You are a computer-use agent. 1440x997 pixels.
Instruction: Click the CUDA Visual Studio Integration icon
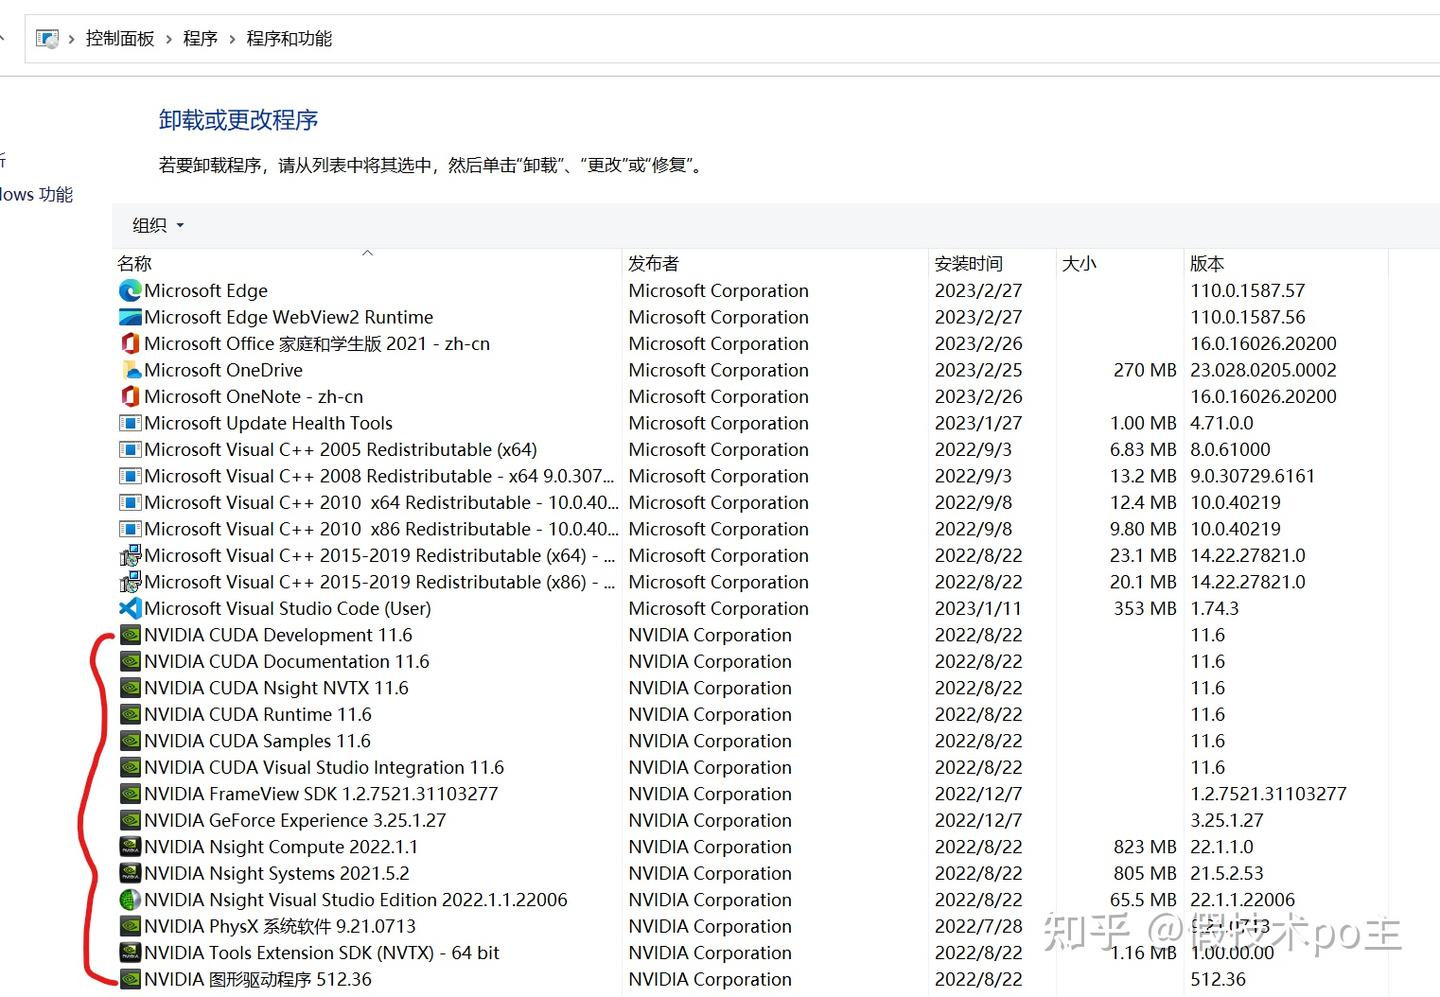(x=130, y=768)
